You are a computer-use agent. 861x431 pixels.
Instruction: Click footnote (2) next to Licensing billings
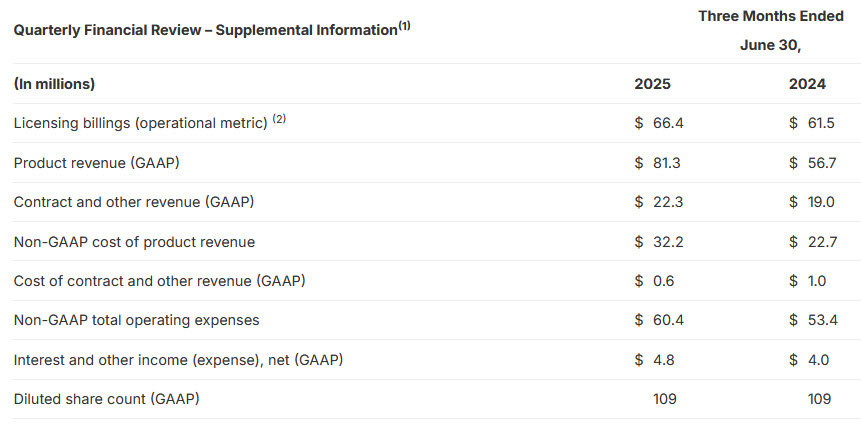[279, 119]
